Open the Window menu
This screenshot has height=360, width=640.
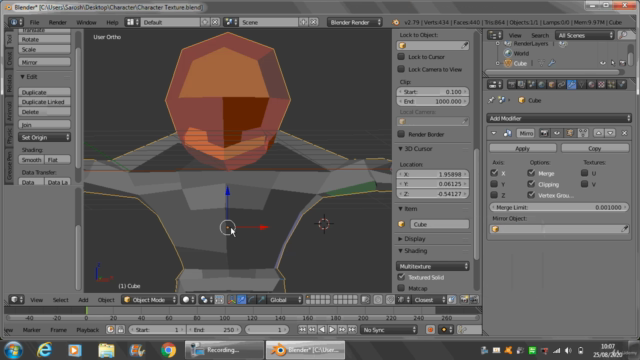click(x=86, y=22)
